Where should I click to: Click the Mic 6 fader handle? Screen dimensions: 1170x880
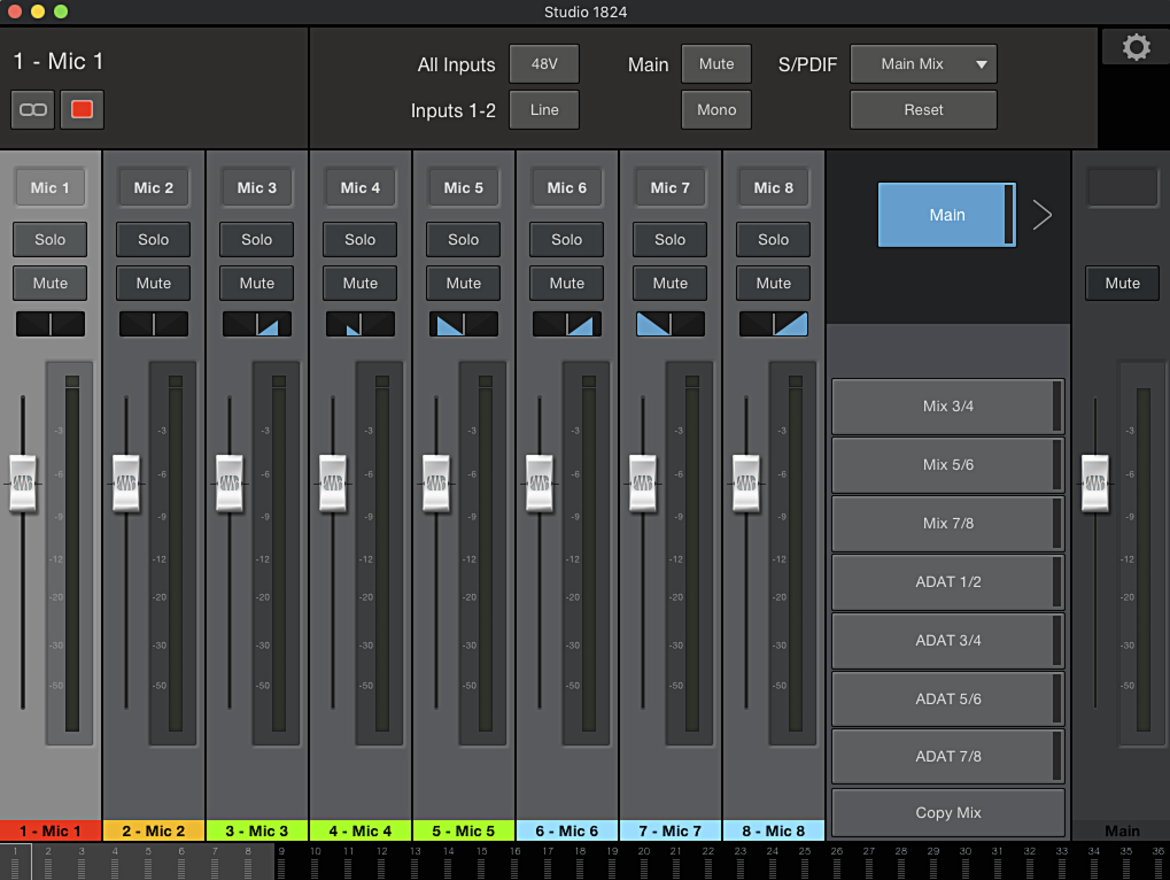[539, 483]
